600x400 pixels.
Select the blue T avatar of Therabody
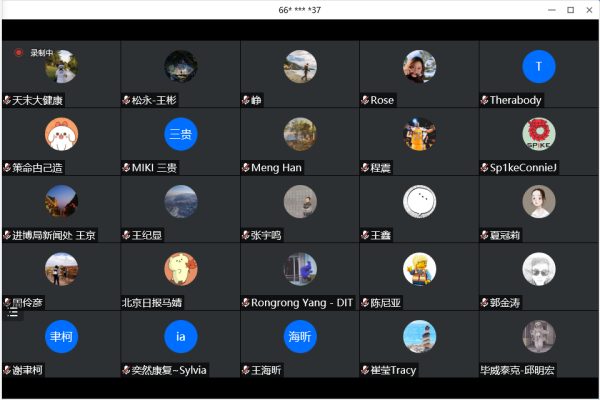539,67
